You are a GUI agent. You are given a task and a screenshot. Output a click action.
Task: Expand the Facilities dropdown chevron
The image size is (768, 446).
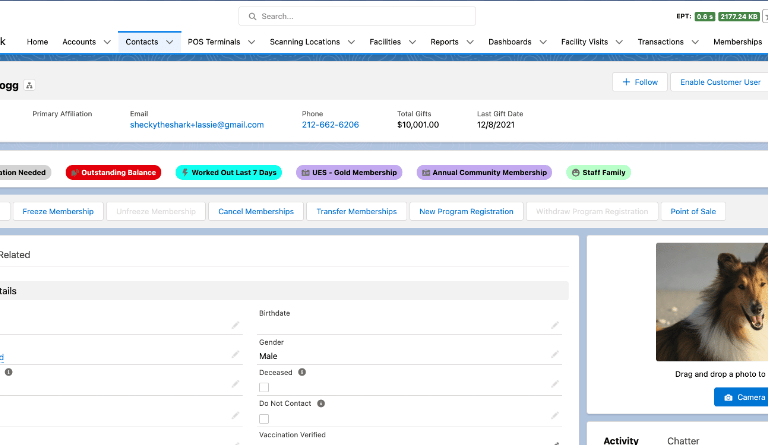412,42
